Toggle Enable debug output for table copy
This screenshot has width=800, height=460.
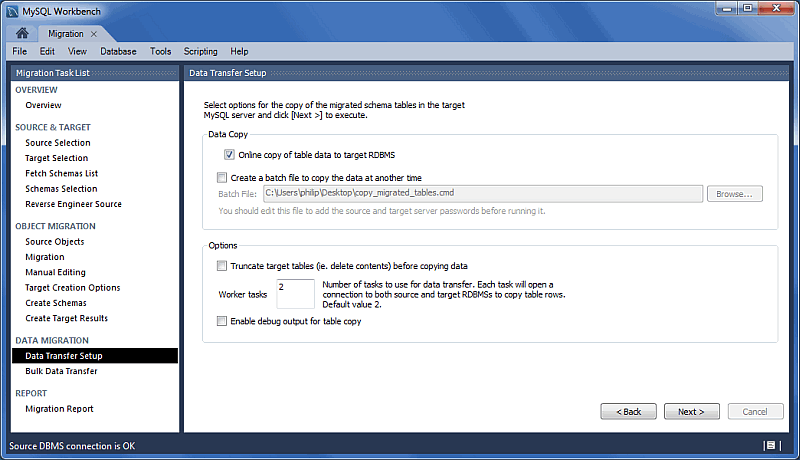(x=221, y=321)
